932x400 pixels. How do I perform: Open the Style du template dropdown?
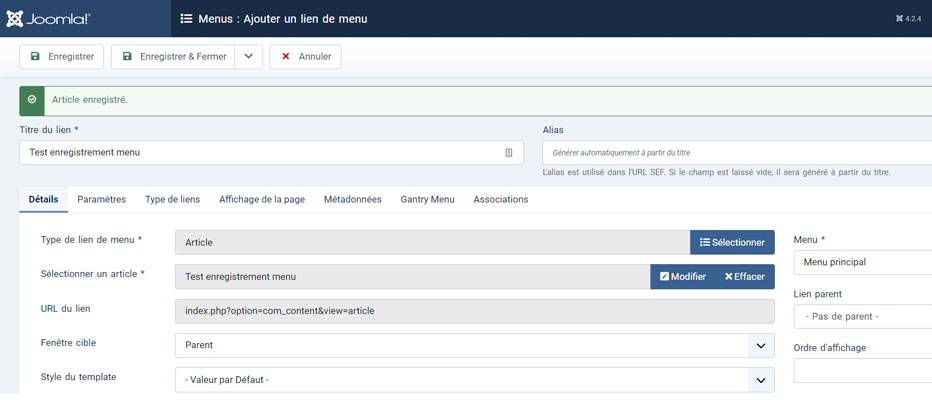click(x=475, y=380)
